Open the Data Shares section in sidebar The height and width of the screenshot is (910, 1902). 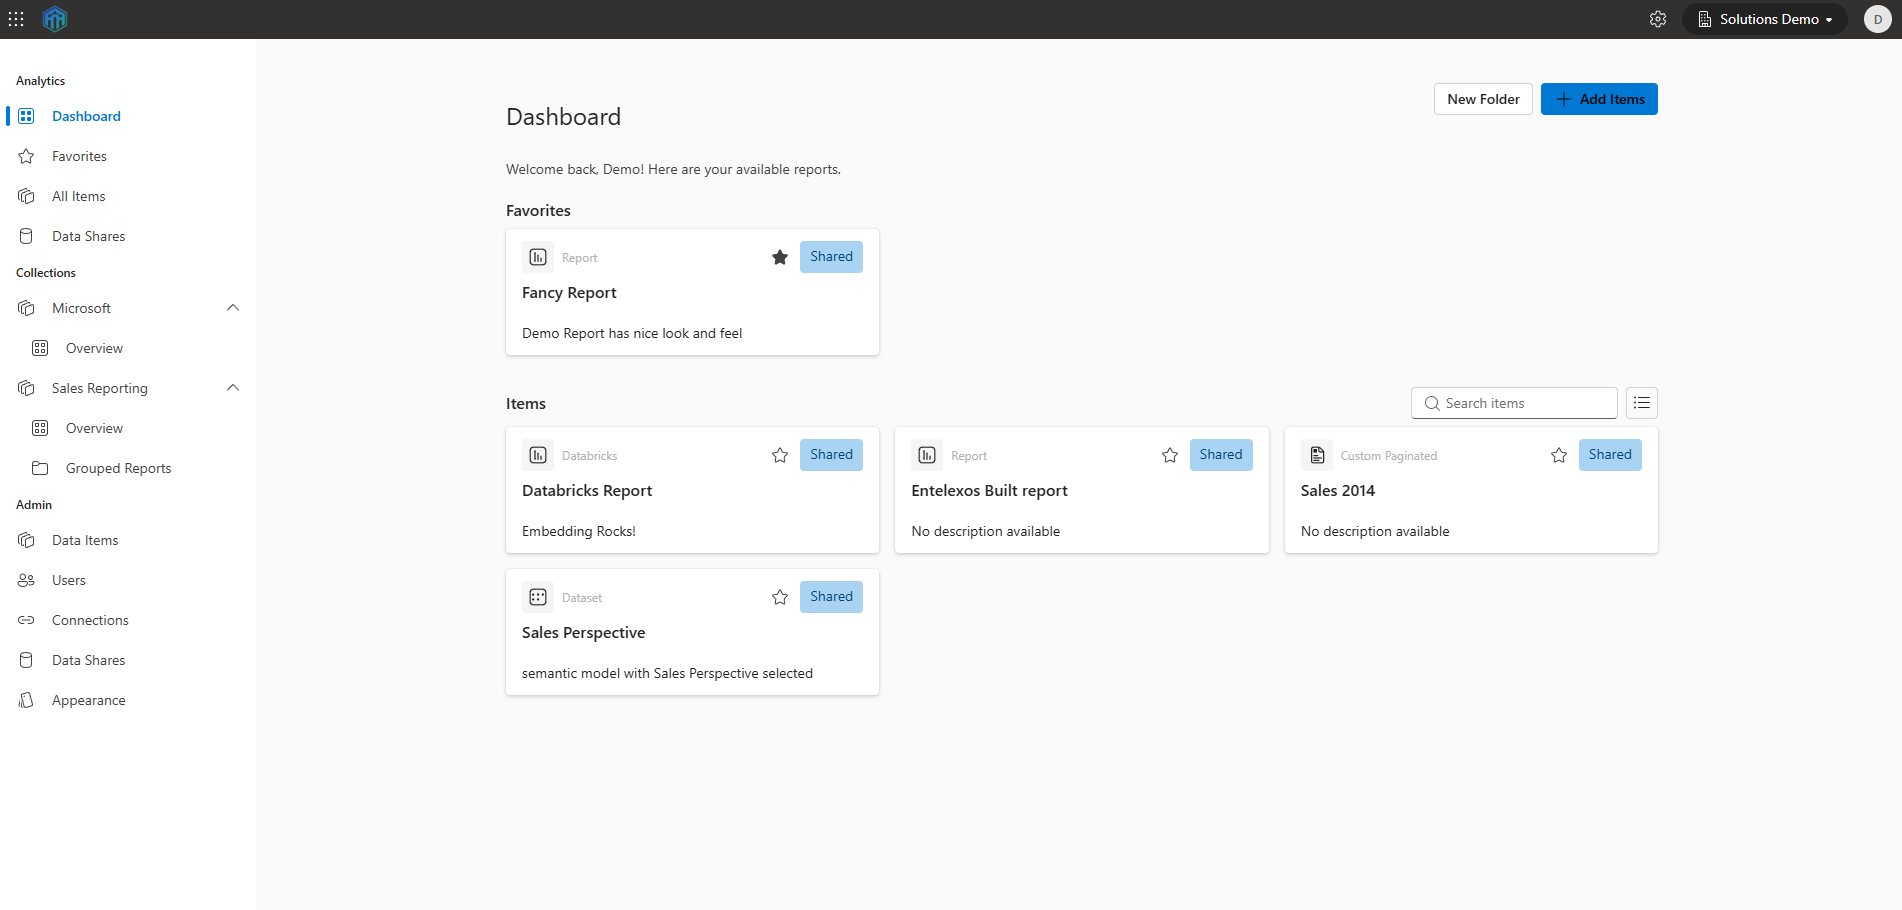point(88,235)
